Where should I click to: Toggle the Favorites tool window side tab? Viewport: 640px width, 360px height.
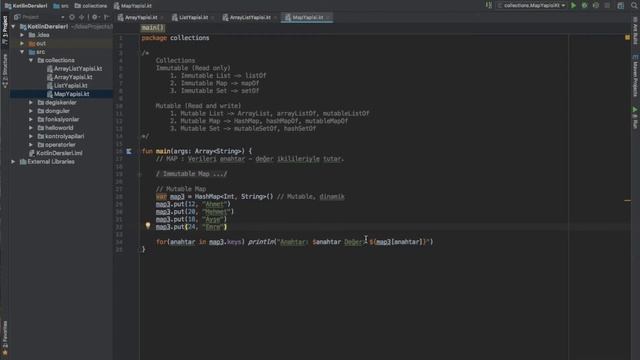[x=5, y=338]
